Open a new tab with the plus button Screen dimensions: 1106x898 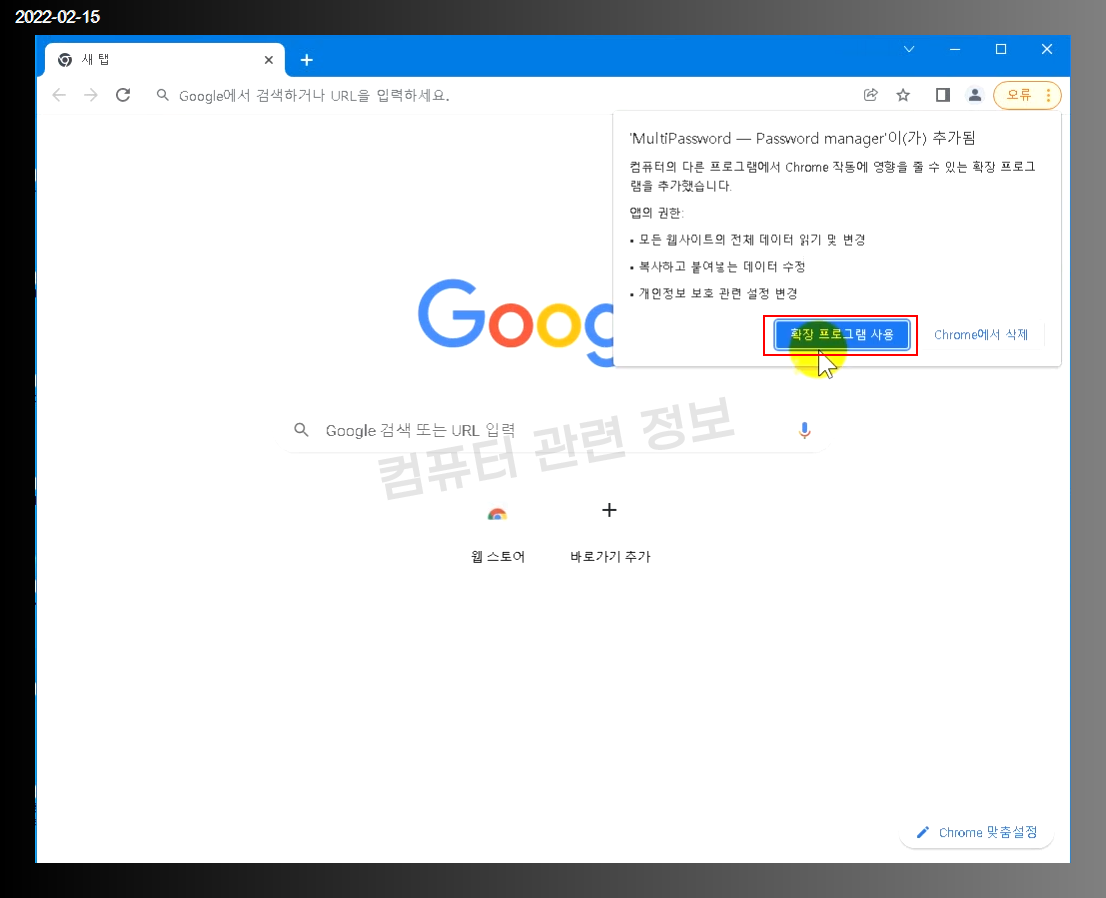(306, 60)
